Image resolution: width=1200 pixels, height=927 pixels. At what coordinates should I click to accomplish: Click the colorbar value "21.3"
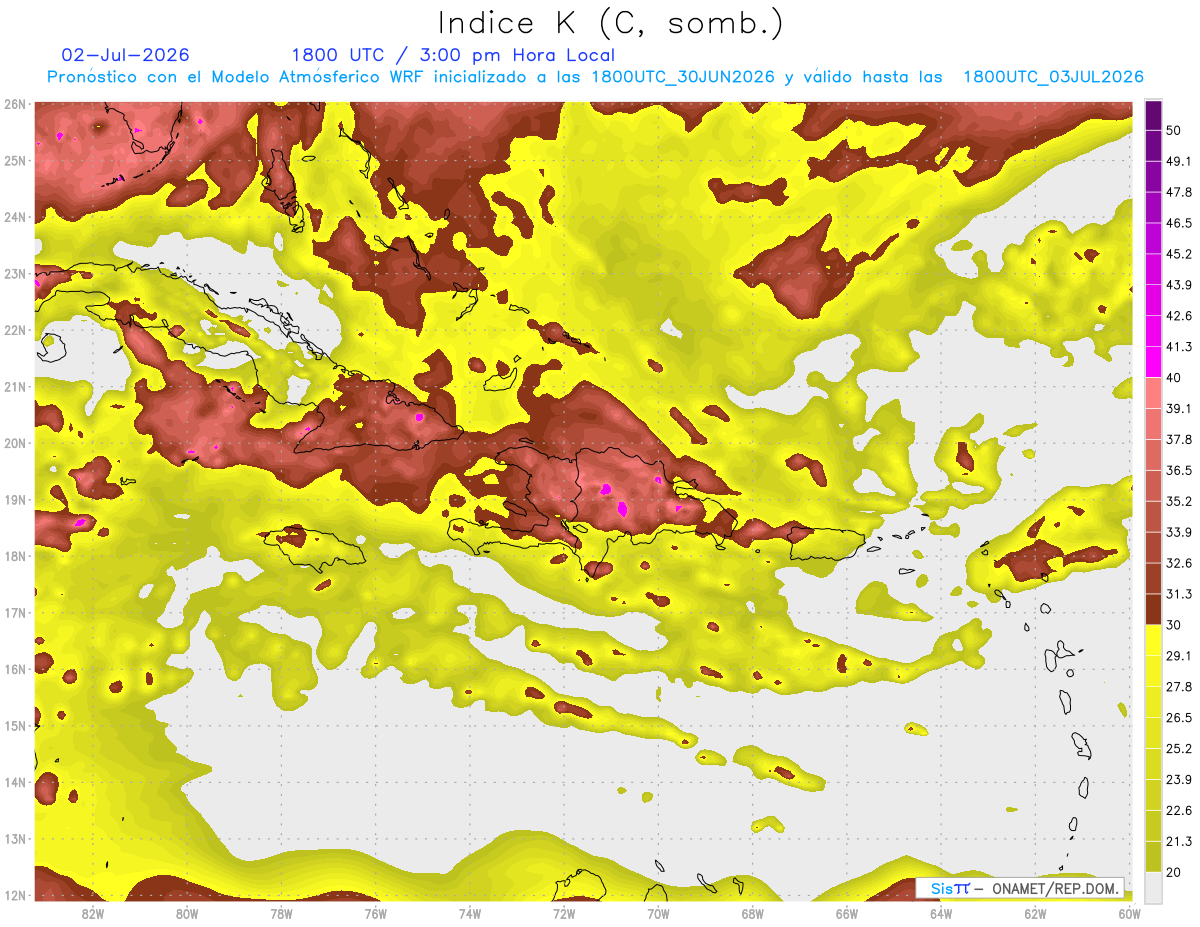coord(1180,842)
